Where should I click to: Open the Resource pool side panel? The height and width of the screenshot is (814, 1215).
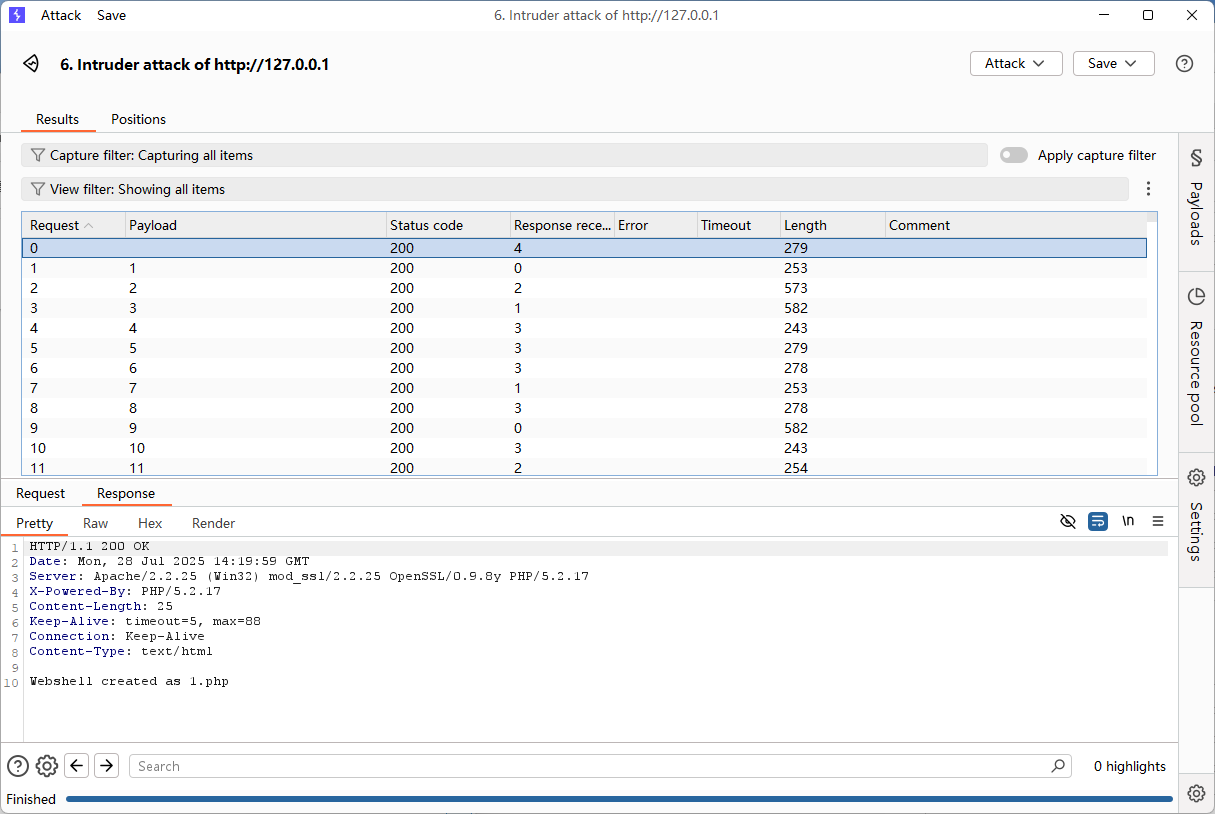(1196, 356)
